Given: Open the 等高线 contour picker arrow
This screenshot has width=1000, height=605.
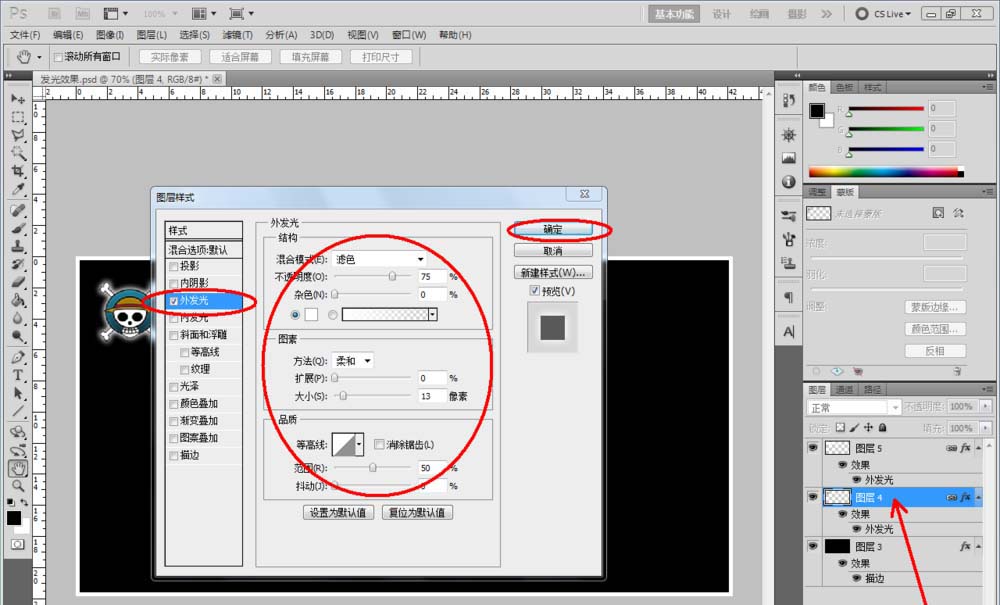Looking at the screenshot, I should click(360, 444).
